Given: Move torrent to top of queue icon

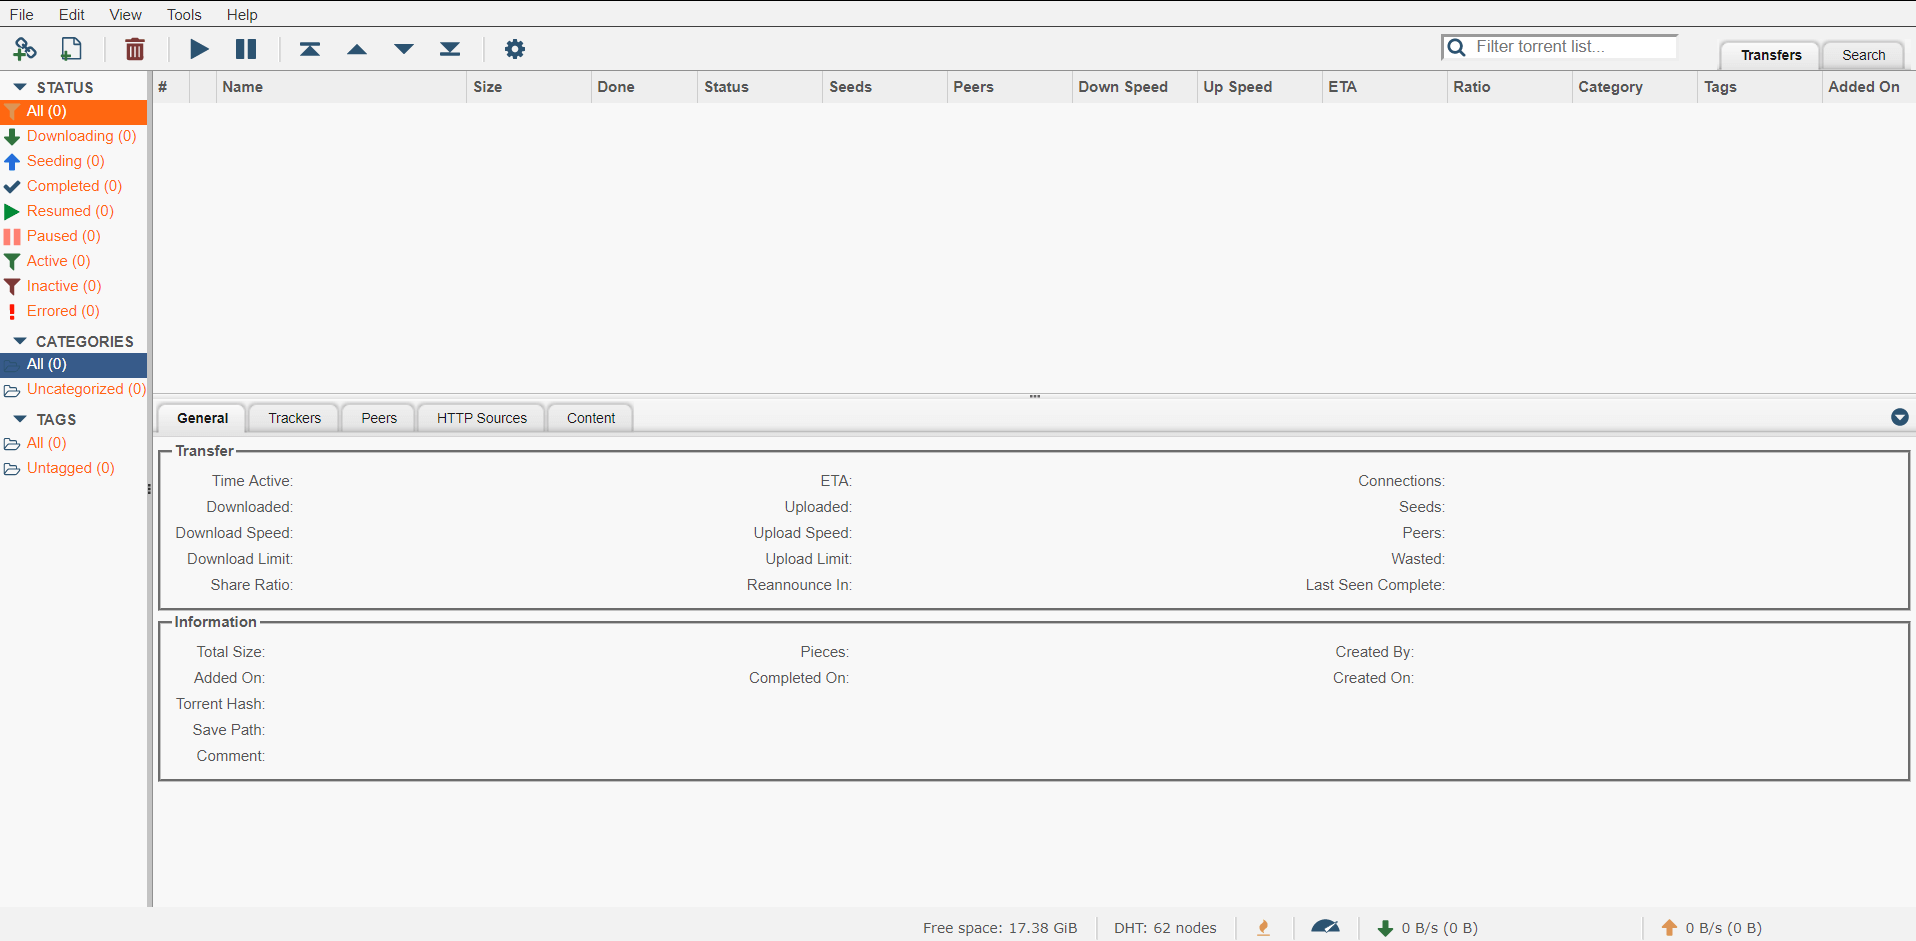Looking at the screenshot, I should [310, 48].
